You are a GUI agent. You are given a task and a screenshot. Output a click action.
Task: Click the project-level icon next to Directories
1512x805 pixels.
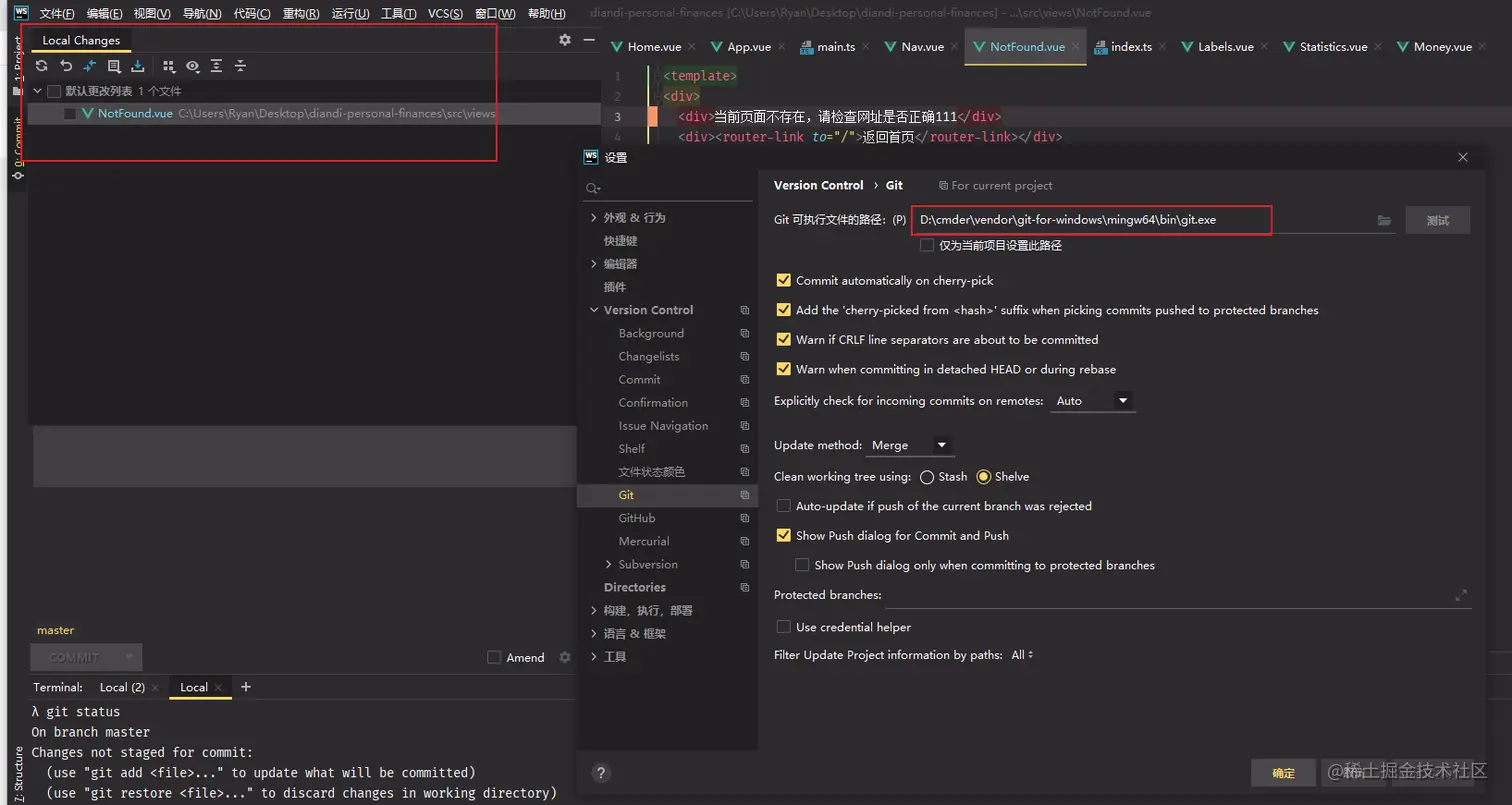click(x=744, y=587)
